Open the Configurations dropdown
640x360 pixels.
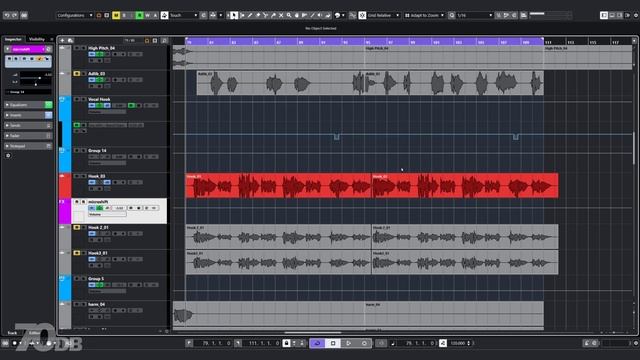pos(75,15)
